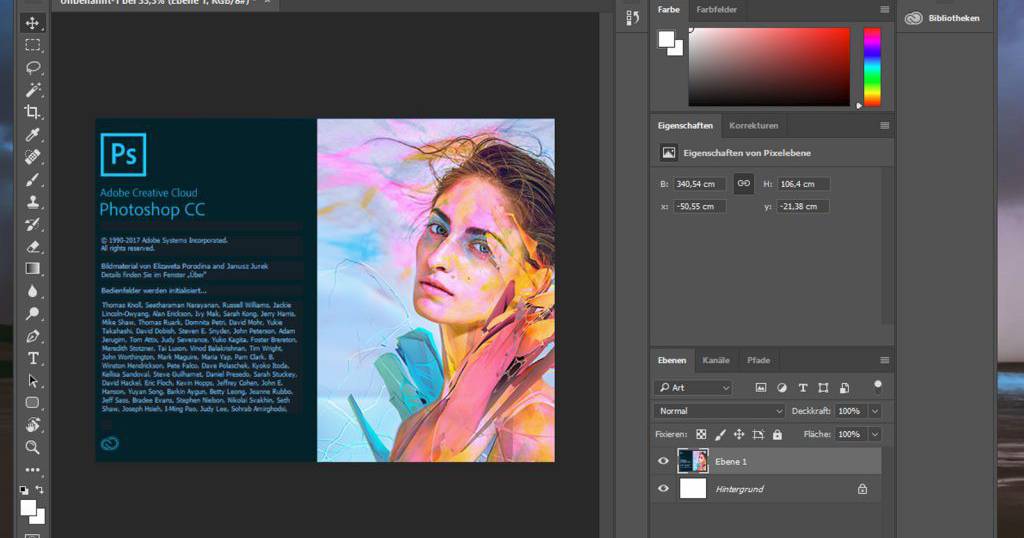The image size is (1024, 538).
Task: Select the Rounded Rectangle shape tool
Action: click(x=32, y=403)
